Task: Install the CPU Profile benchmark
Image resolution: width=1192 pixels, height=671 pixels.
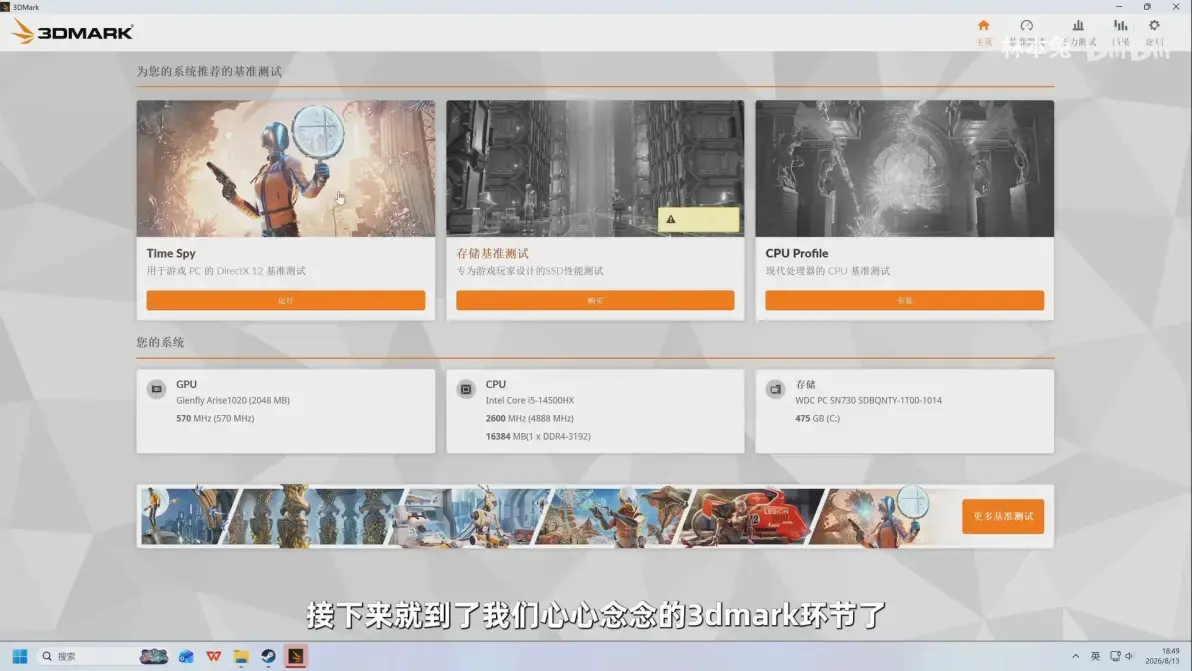Action: [905, 300]
